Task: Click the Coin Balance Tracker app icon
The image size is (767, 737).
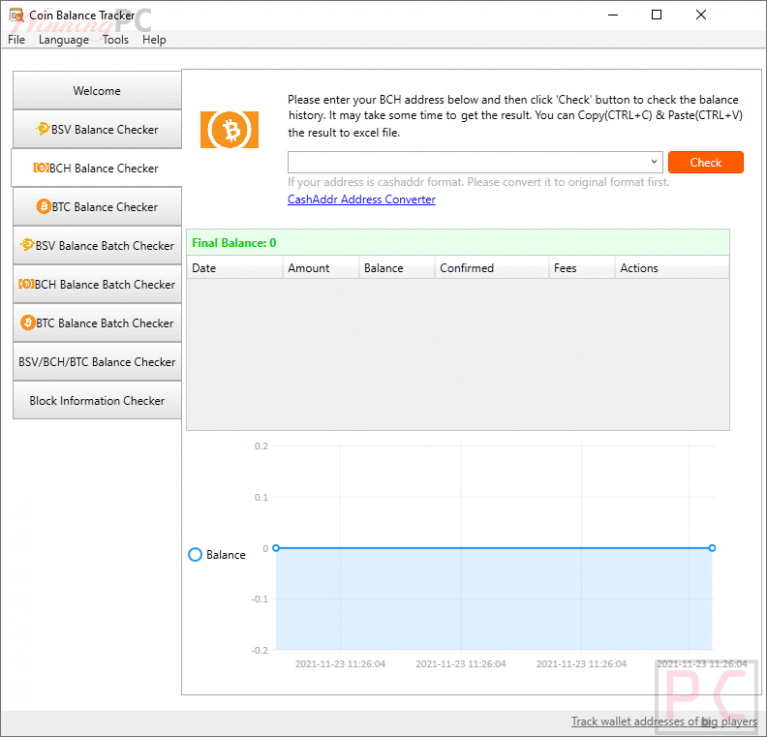Action: [17, 15]
